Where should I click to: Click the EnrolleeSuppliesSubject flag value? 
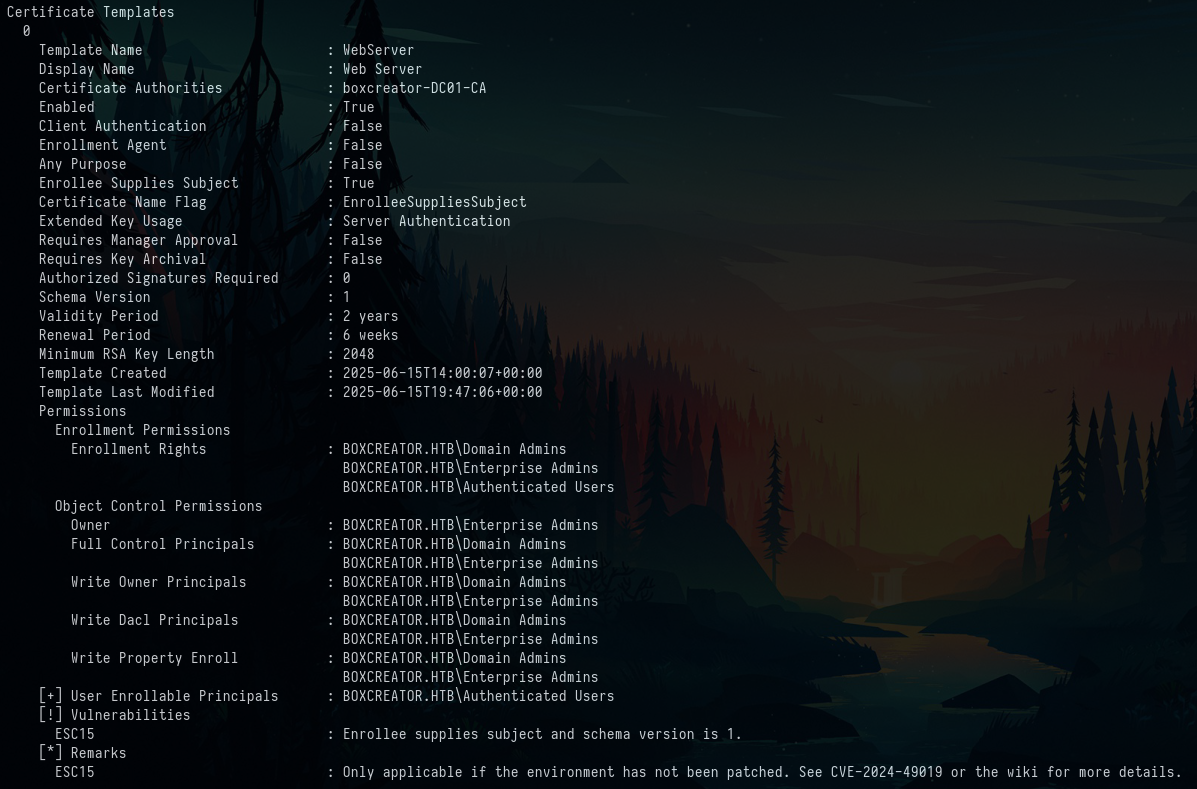(x=434, y=202)
